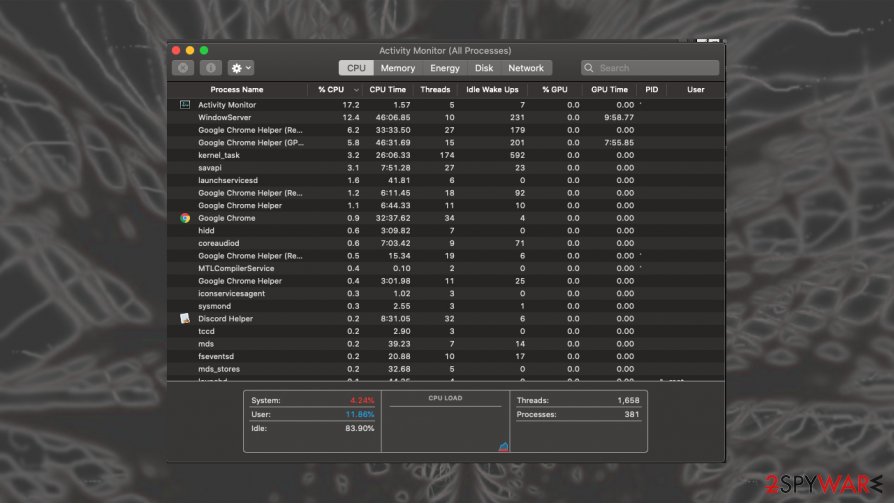The image size is (894, 504).
Task: Click WindowServer GPU time 9:58.77
Action: [x=619, y=117]
